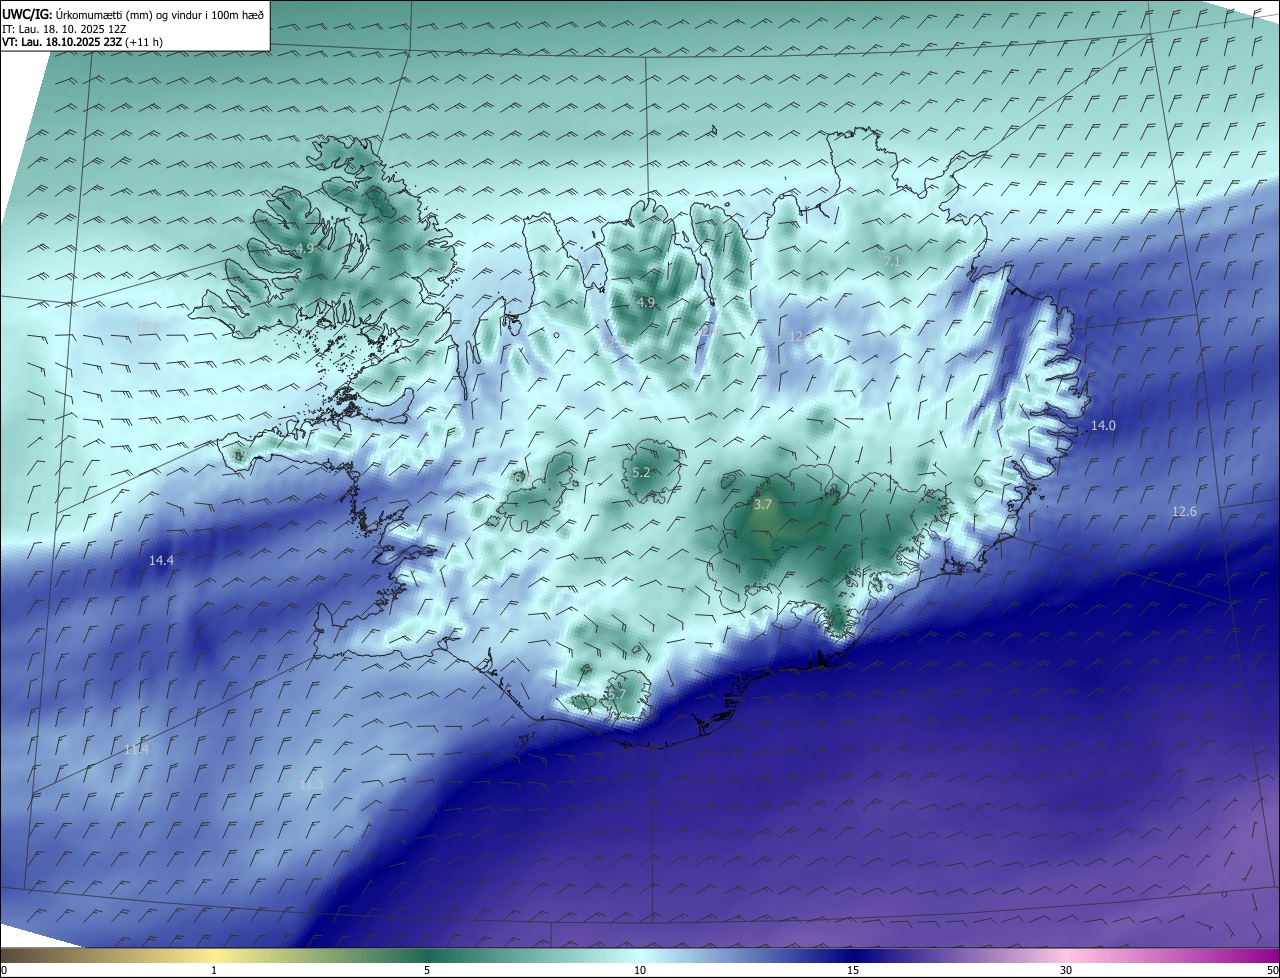Click the 5.7 value on the south coast glacier
1280x978 pixels.
point(617,694)
